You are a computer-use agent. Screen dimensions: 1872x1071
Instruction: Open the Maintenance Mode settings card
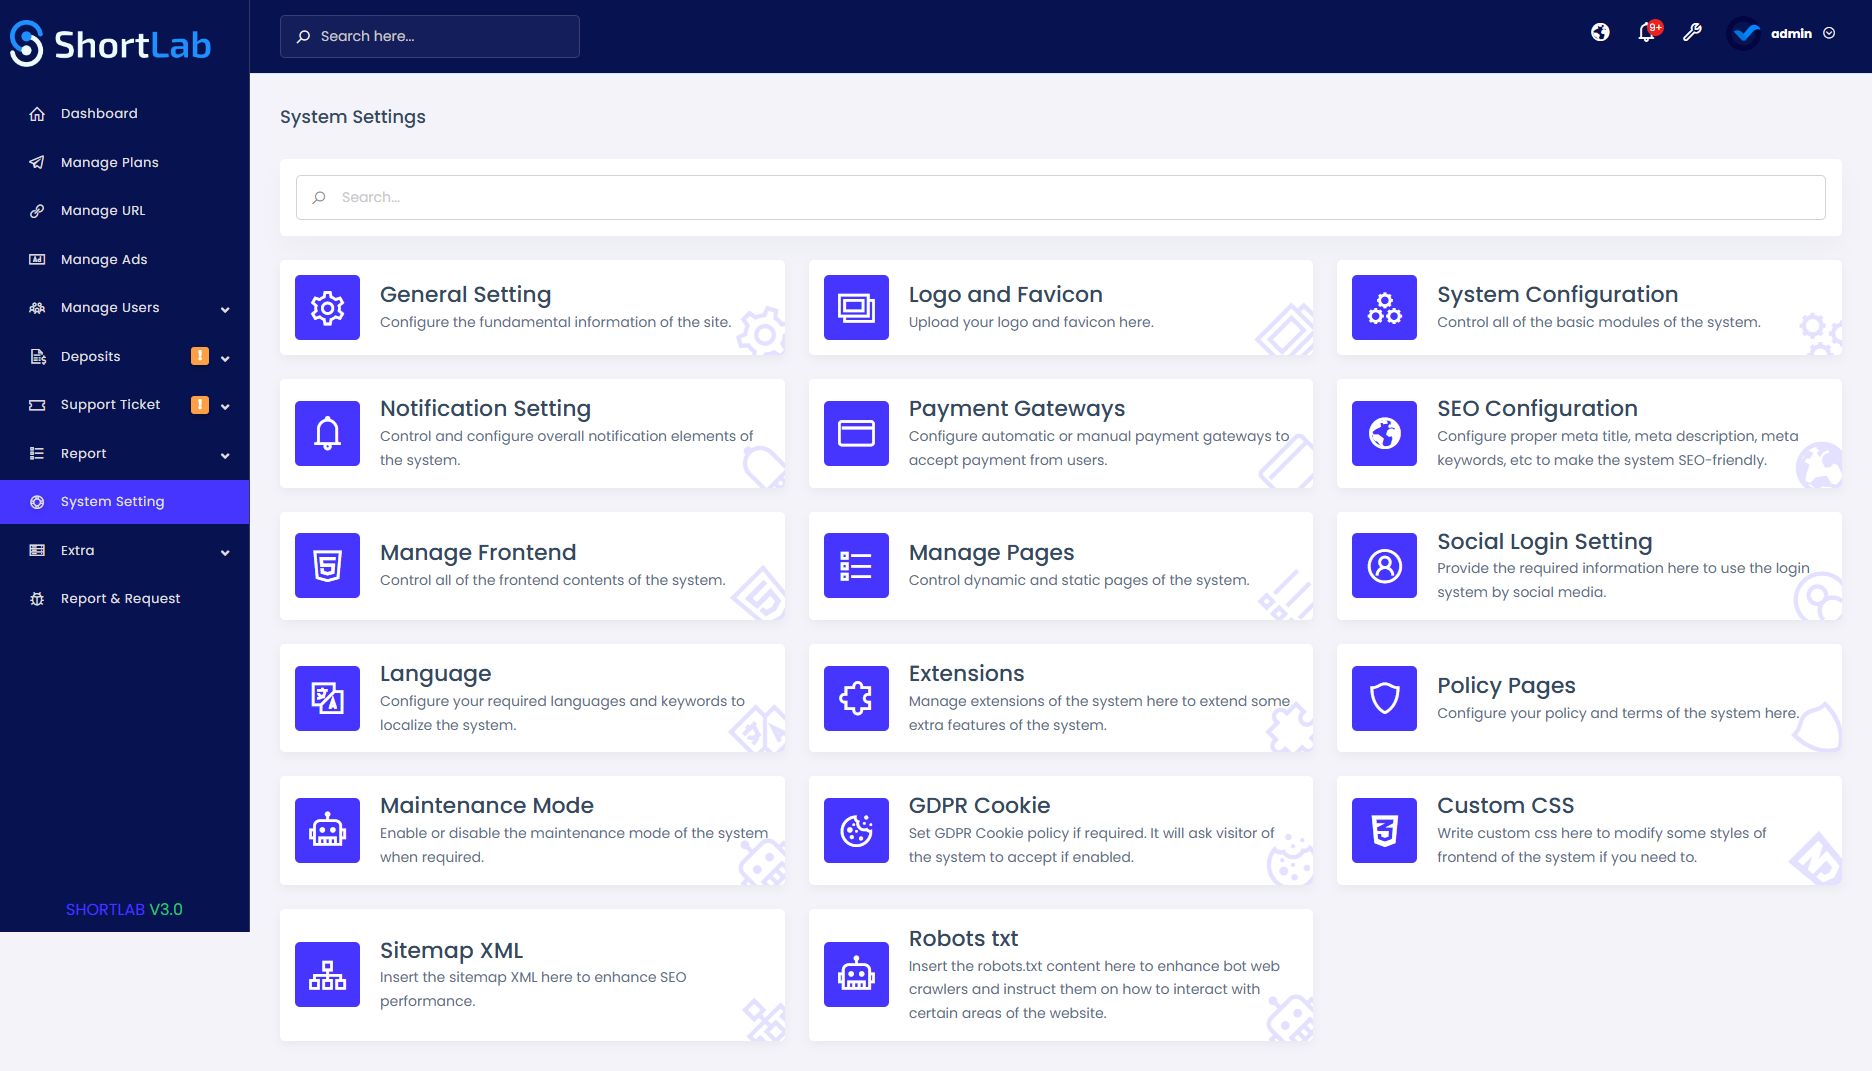coord(532,830)
